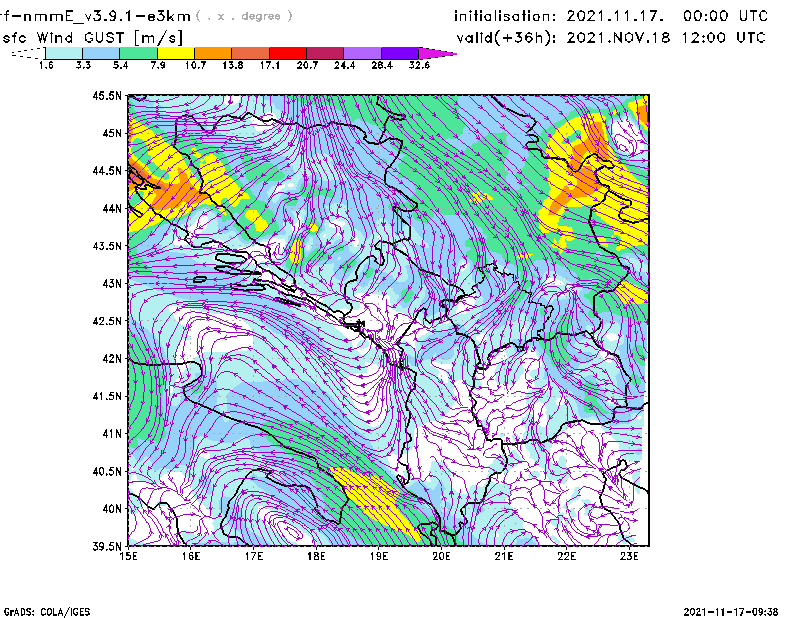Screen dimensions: 800x618
Task: Click the '00:00 UTC' initialisation time
Action: point(726,16)
